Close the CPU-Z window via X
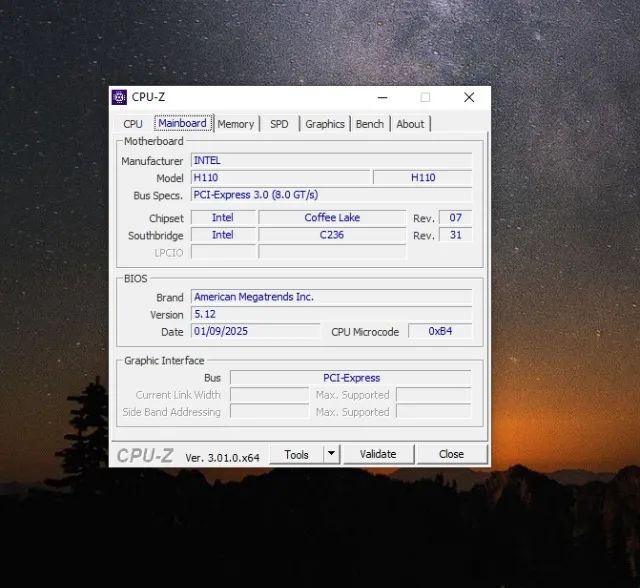The image size is (640, 588). tap(469, 98)
